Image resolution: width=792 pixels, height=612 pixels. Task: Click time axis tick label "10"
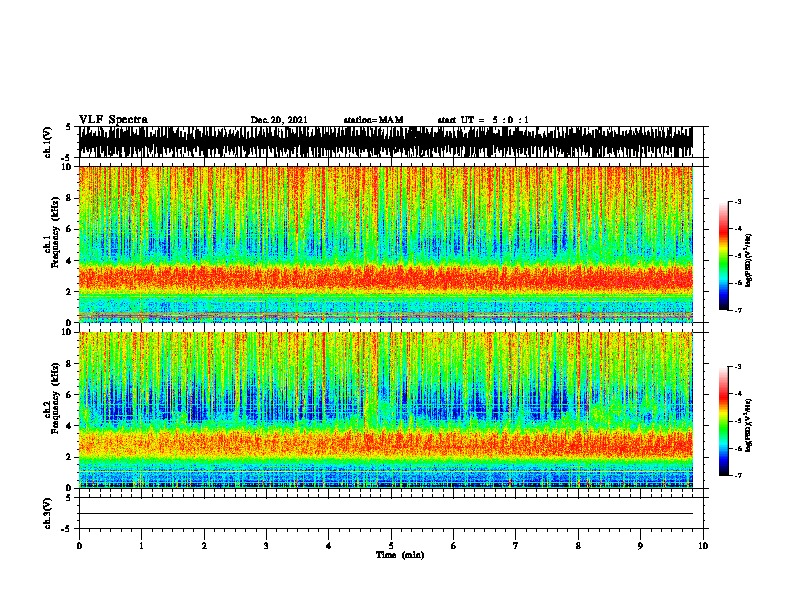pyautogui.click(x=703, y=546)
